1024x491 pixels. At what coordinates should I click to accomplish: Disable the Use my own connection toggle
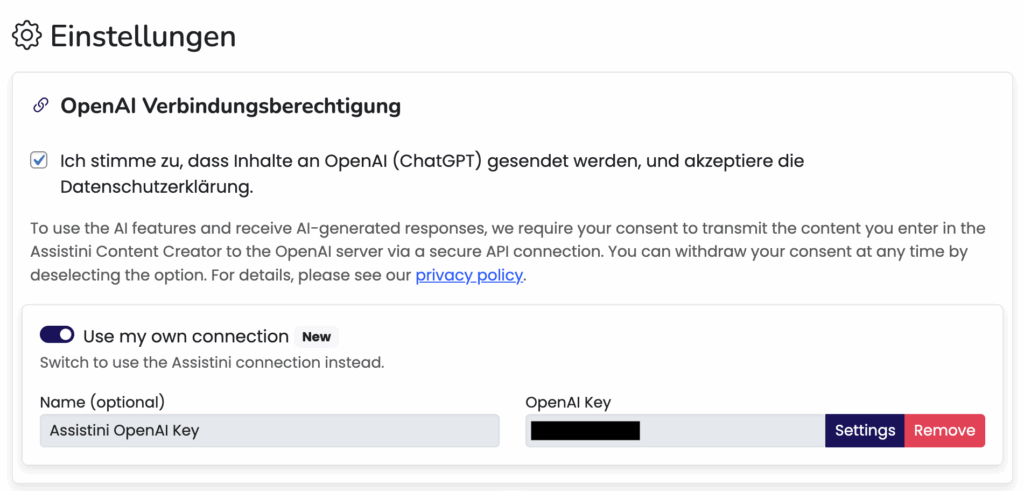57,335
